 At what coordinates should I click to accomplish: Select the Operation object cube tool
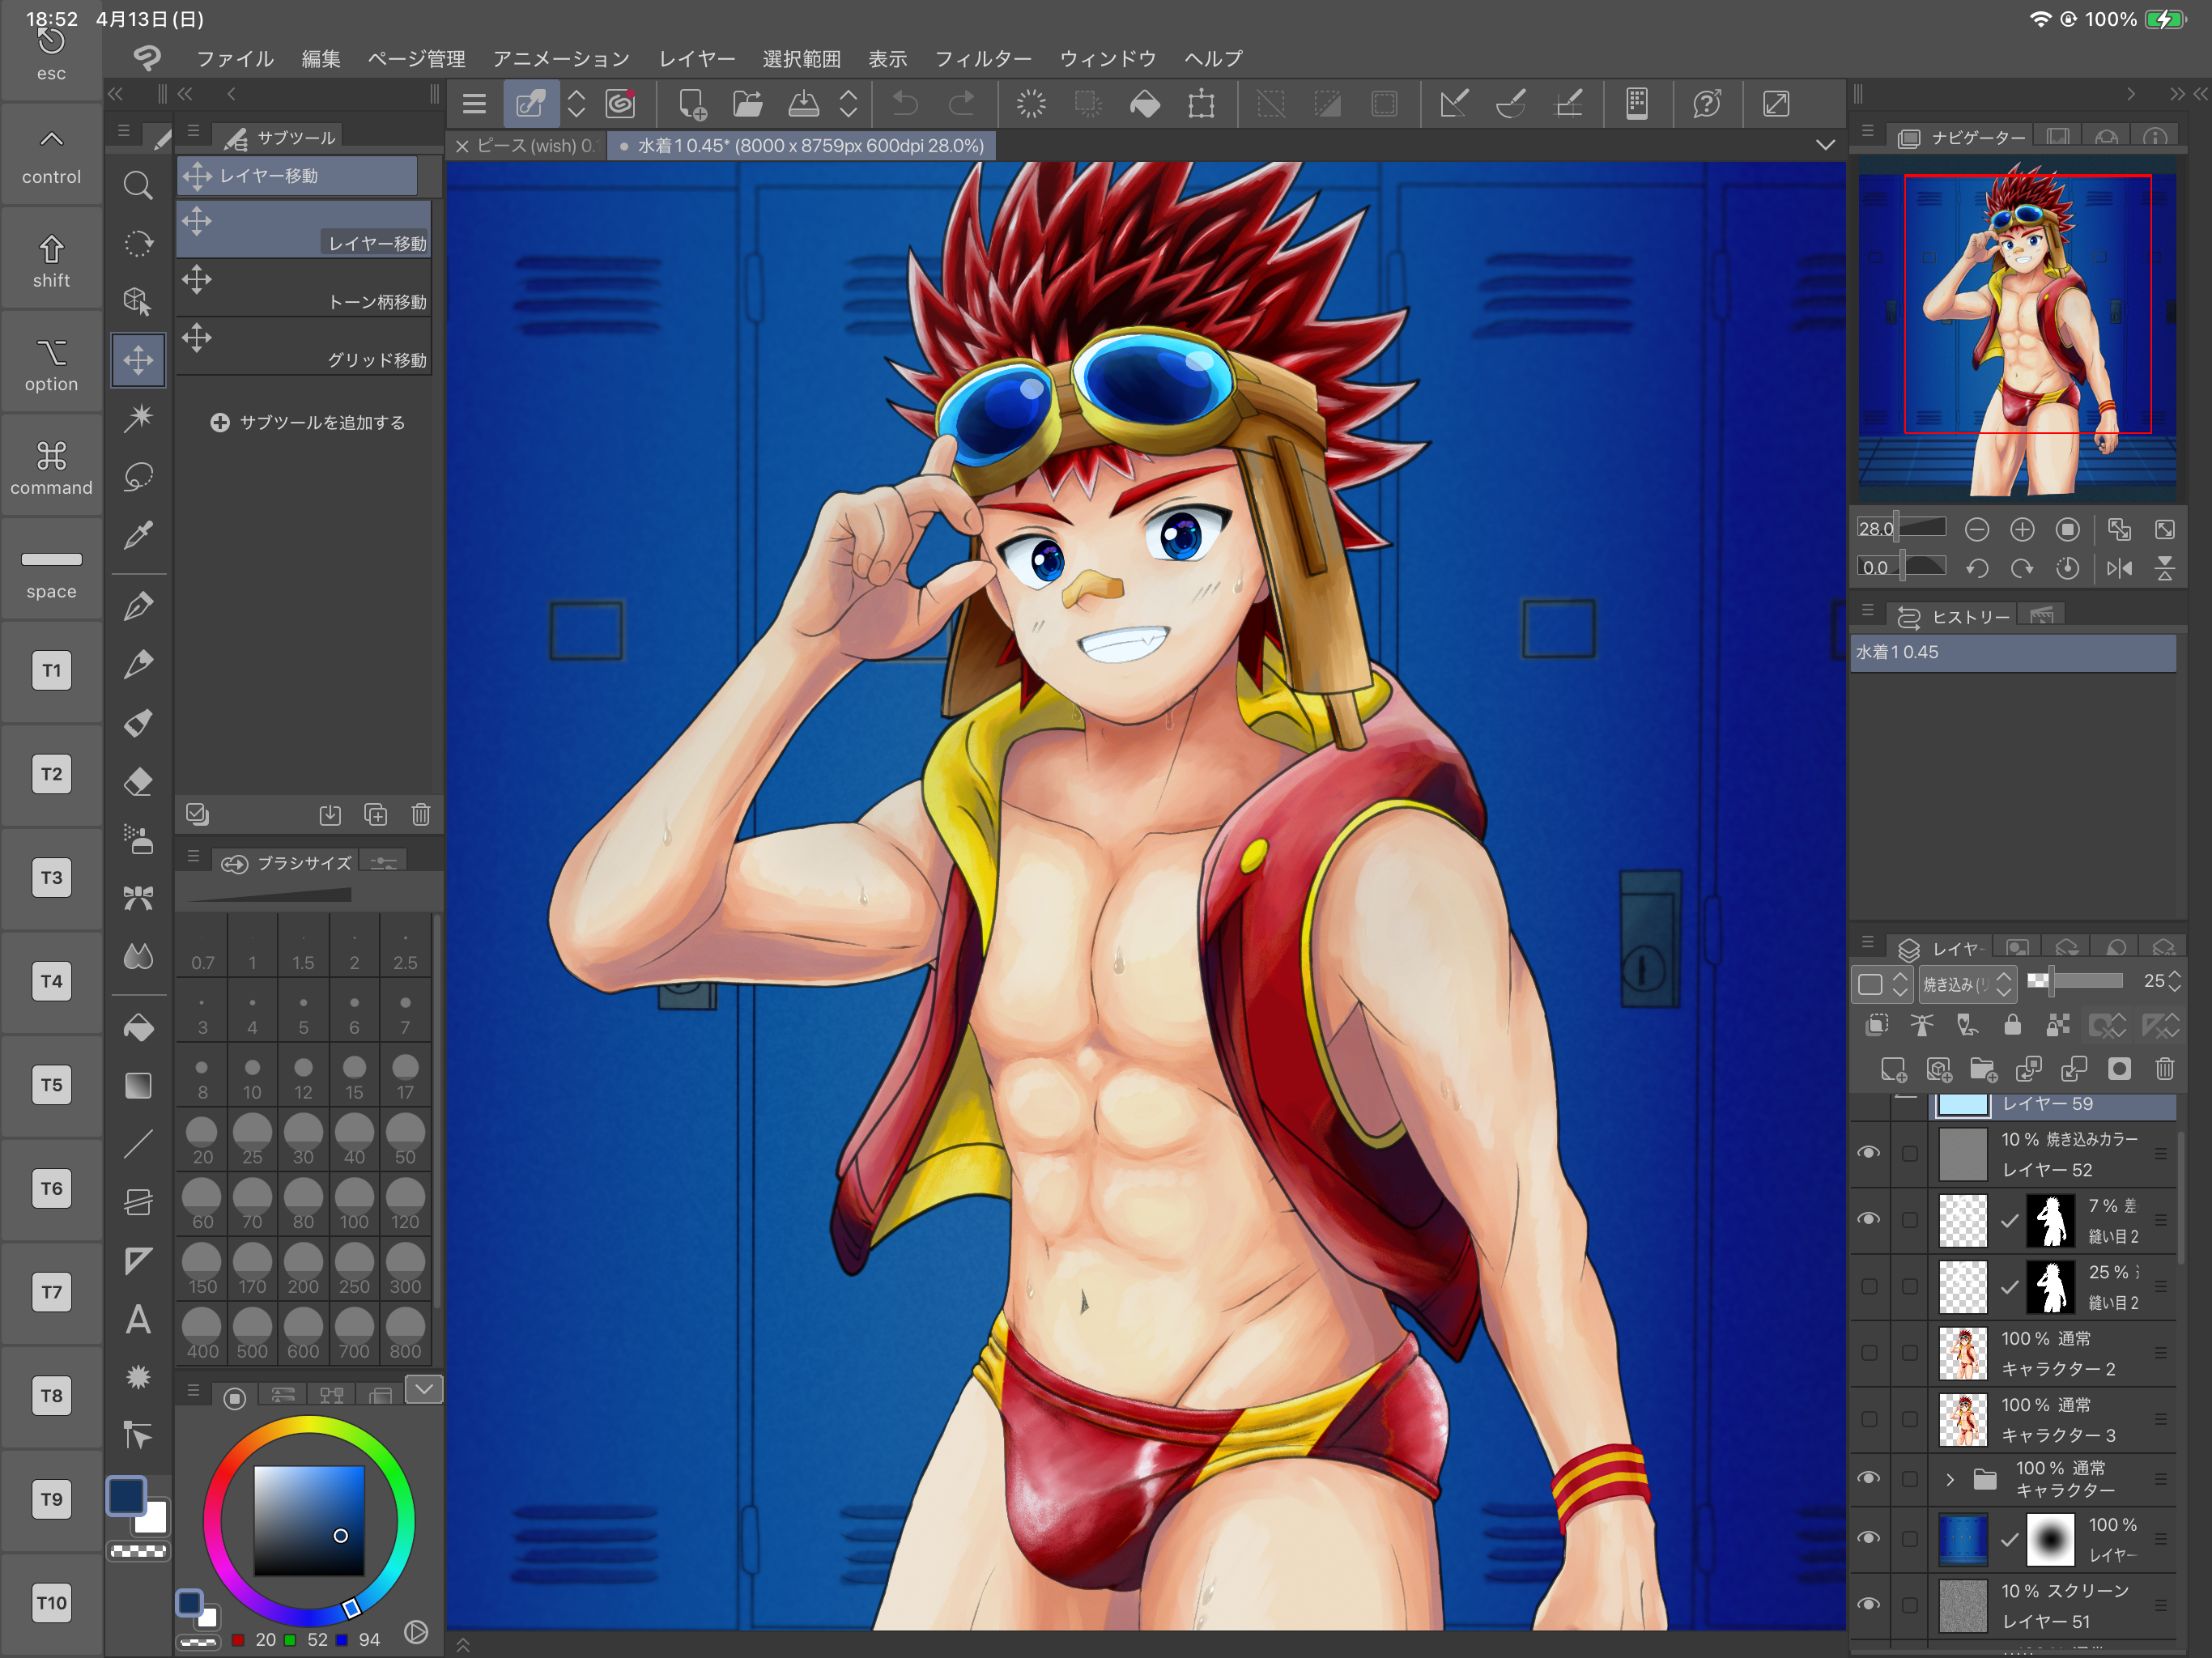click(x=138, y=301)
